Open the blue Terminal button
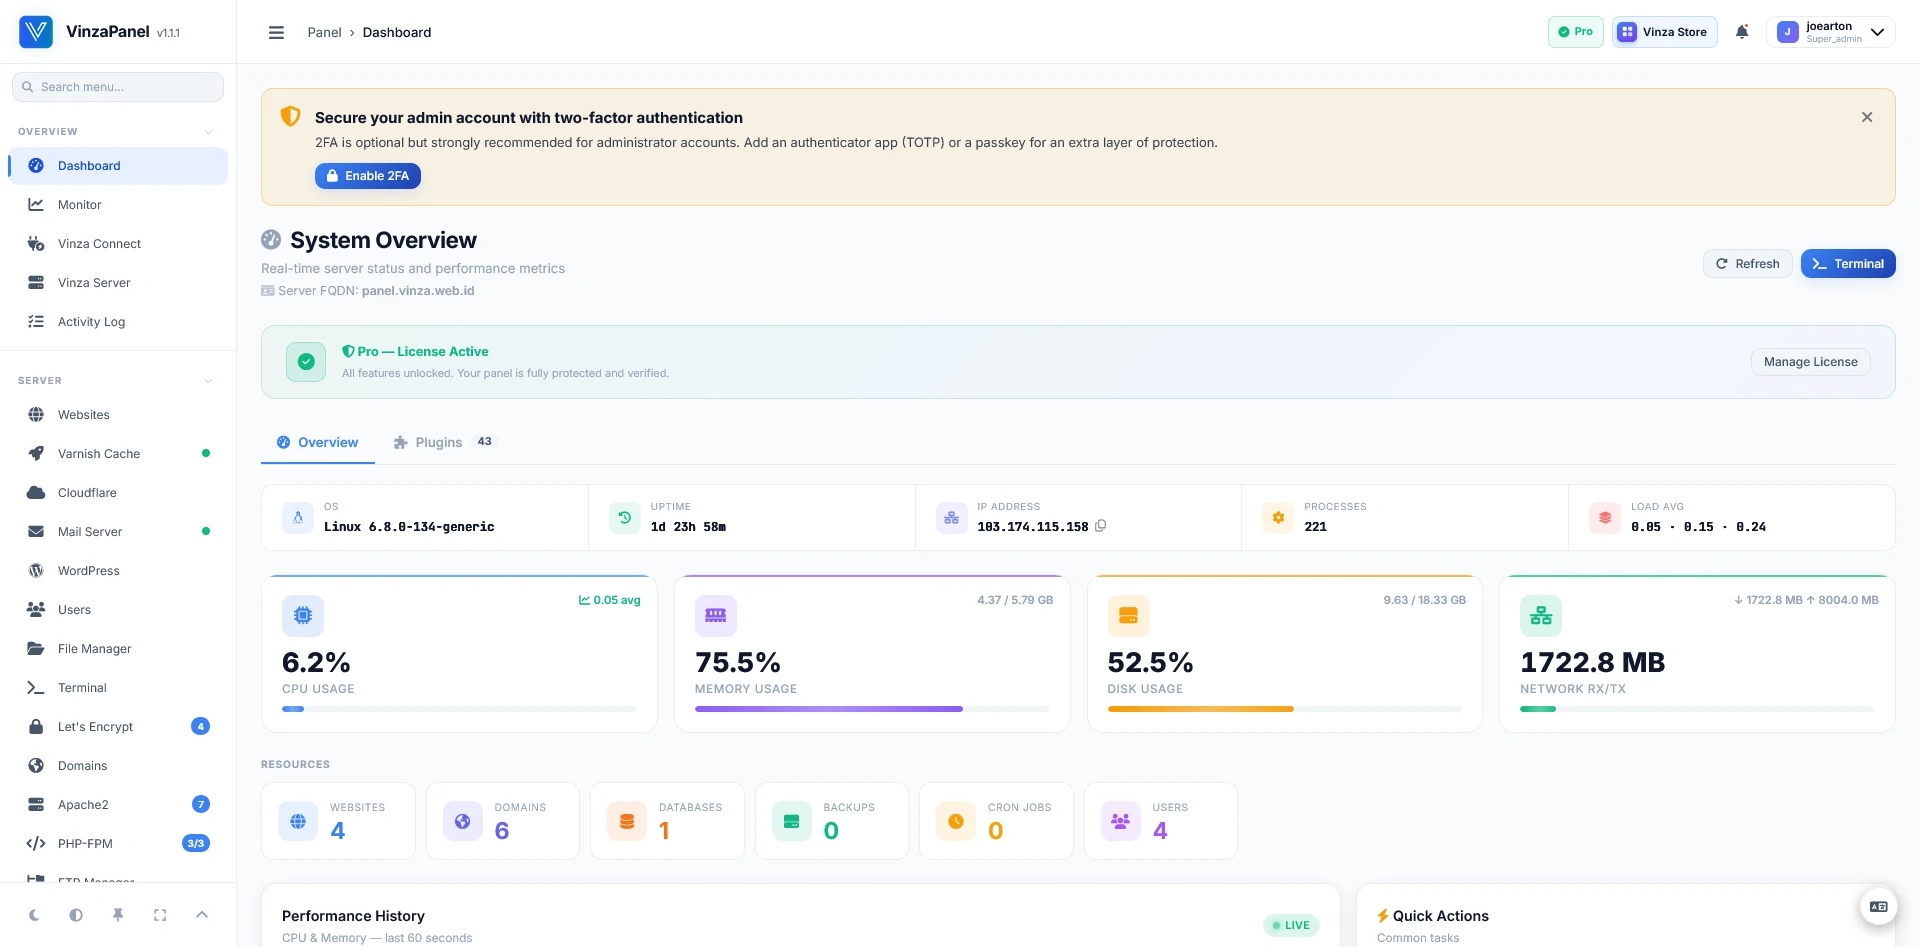1920x947 pixels. (1848, 264)
